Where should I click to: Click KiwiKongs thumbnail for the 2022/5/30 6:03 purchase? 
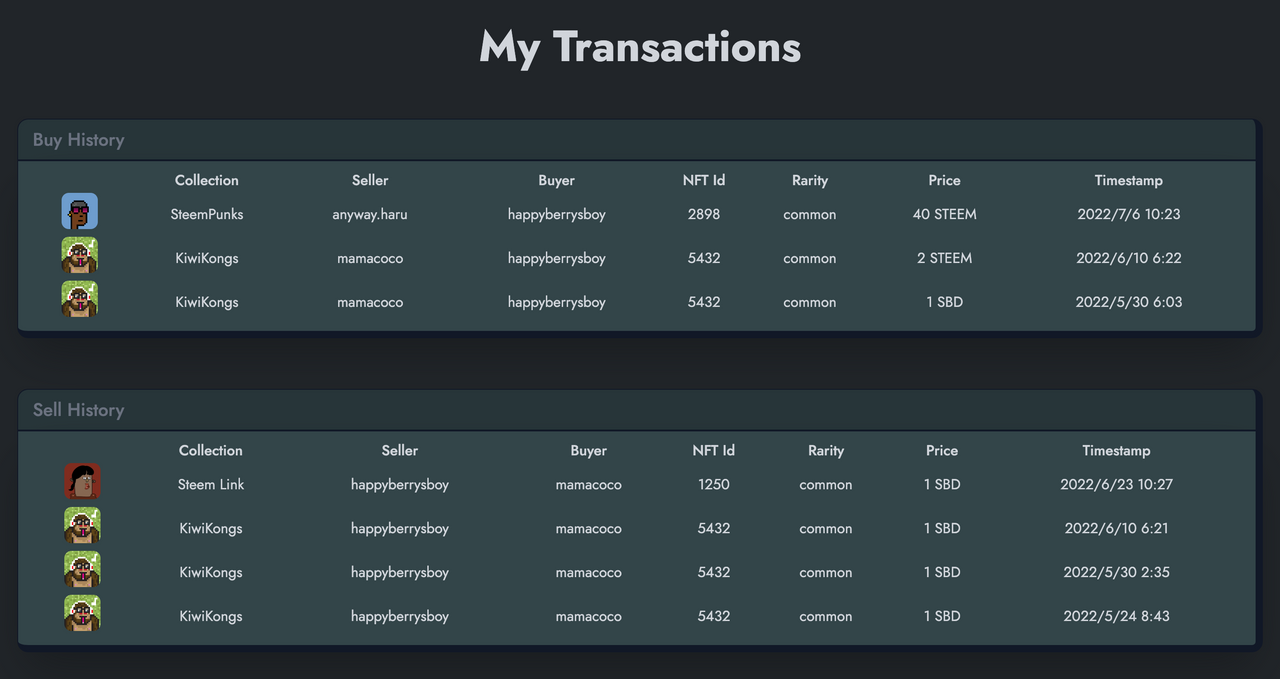[x=80, y=300]
